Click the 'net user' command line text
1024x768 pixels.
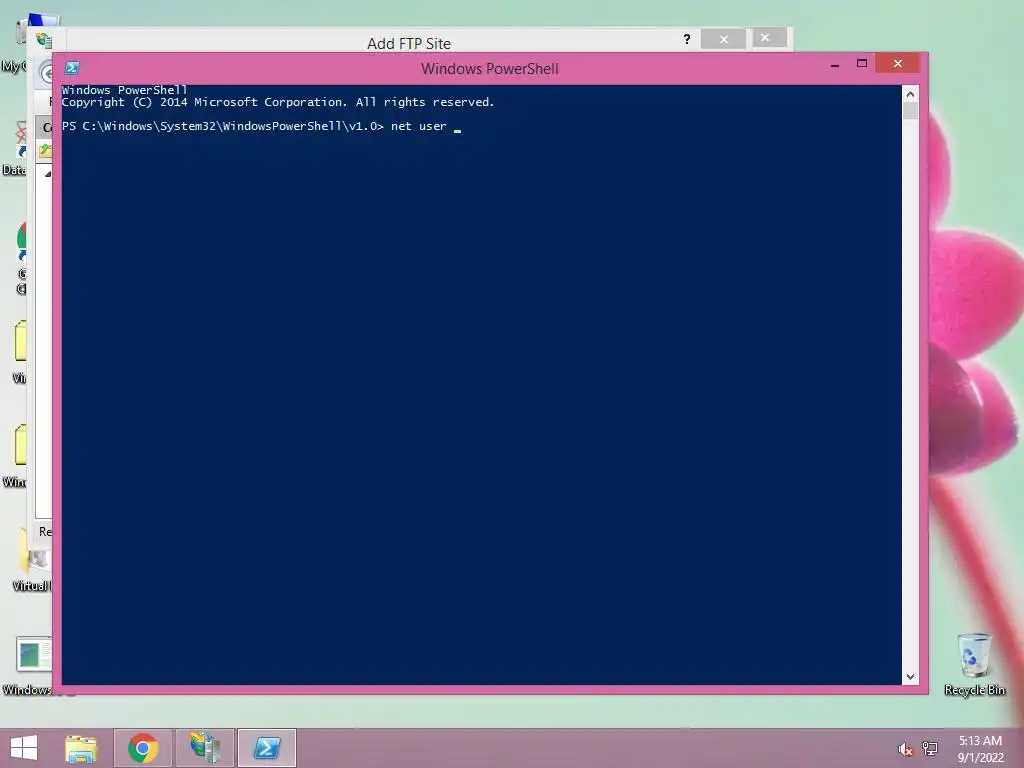click(x=419, y=126)
